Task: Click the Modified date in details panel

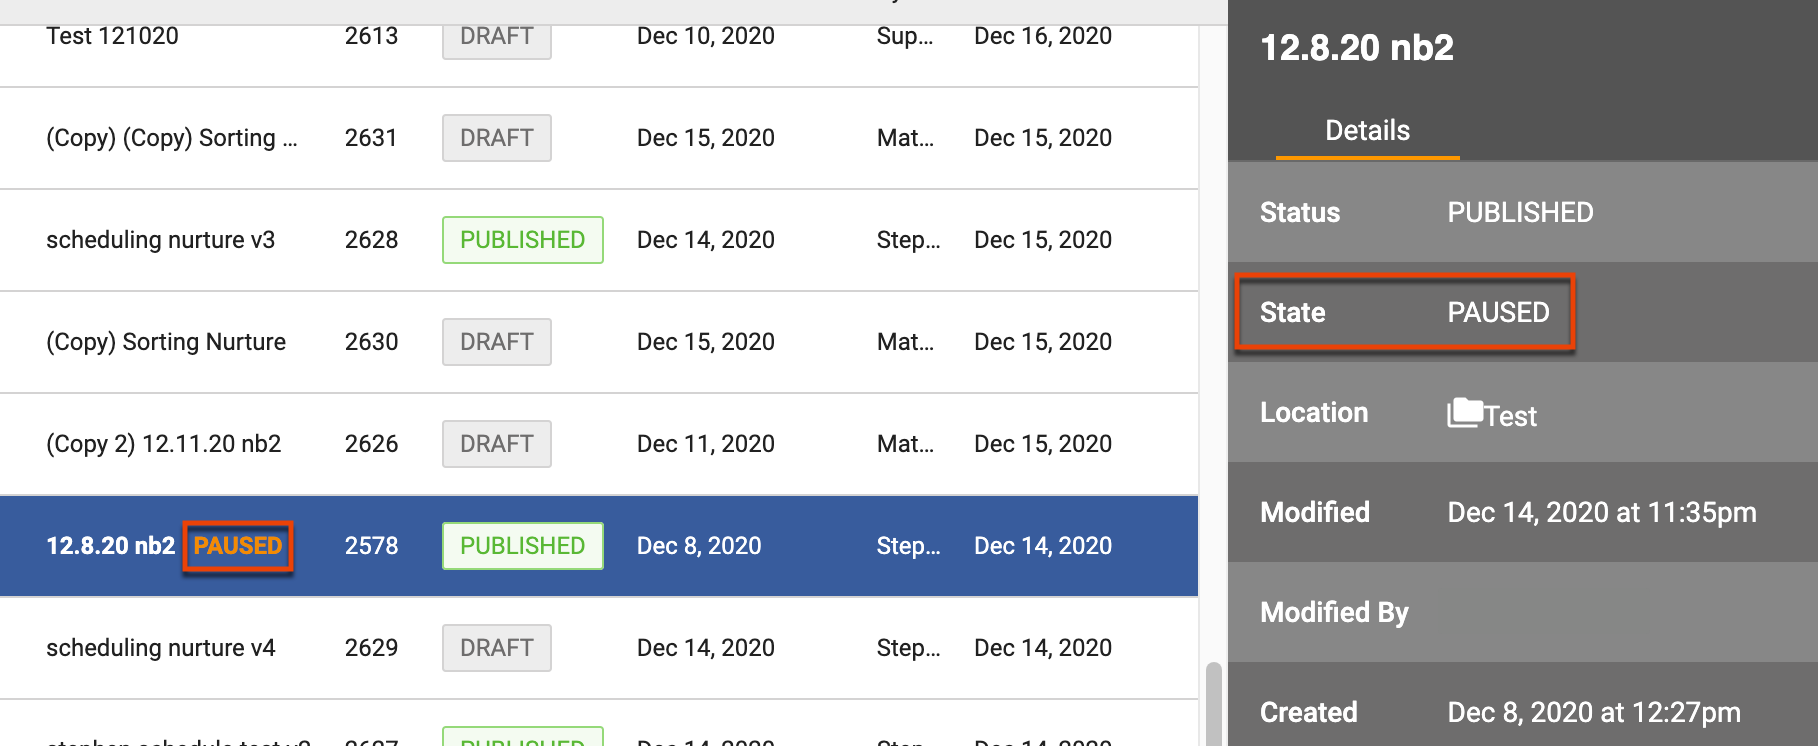Action: 1601,512
